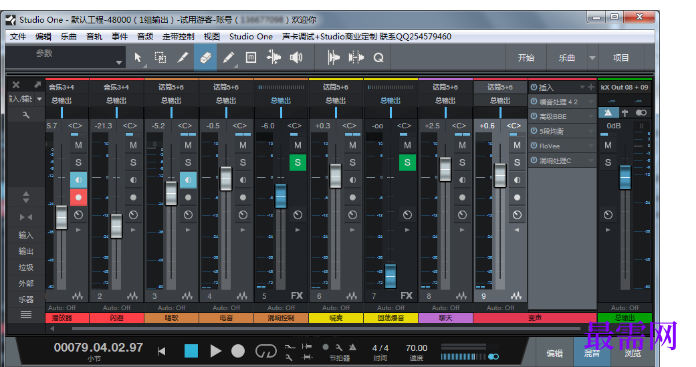
Task: Open 5段均衡 insert dropdown arrow
Action: (x=590, y=131)
